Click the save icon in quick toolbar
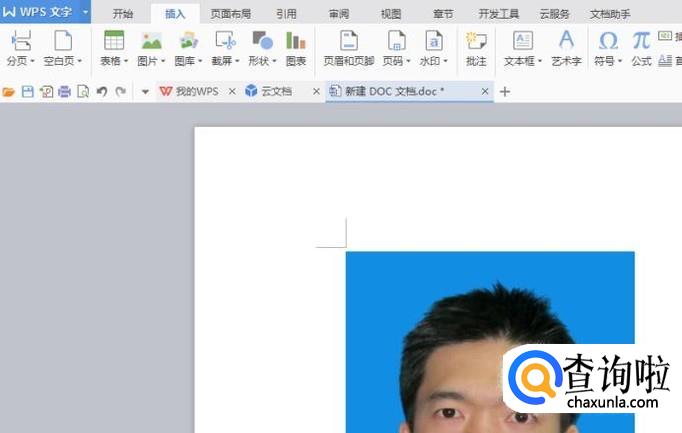The width and height of the screenshot is (682, 433). coord(27,91)
